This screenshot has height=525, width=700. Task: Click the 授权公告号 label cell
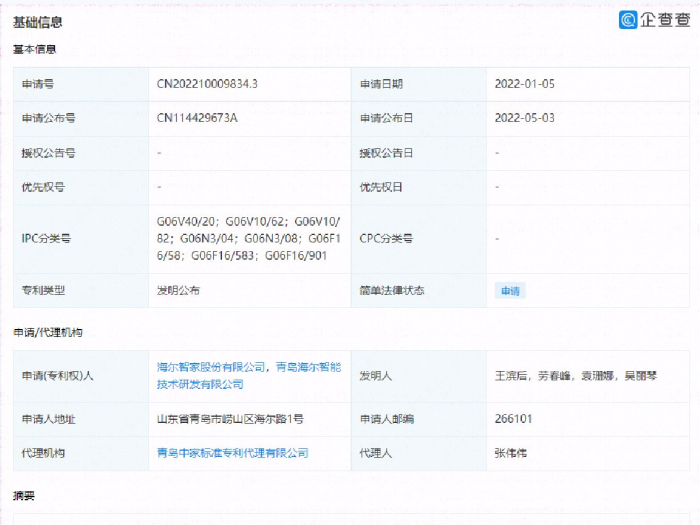tap(81, 153)
